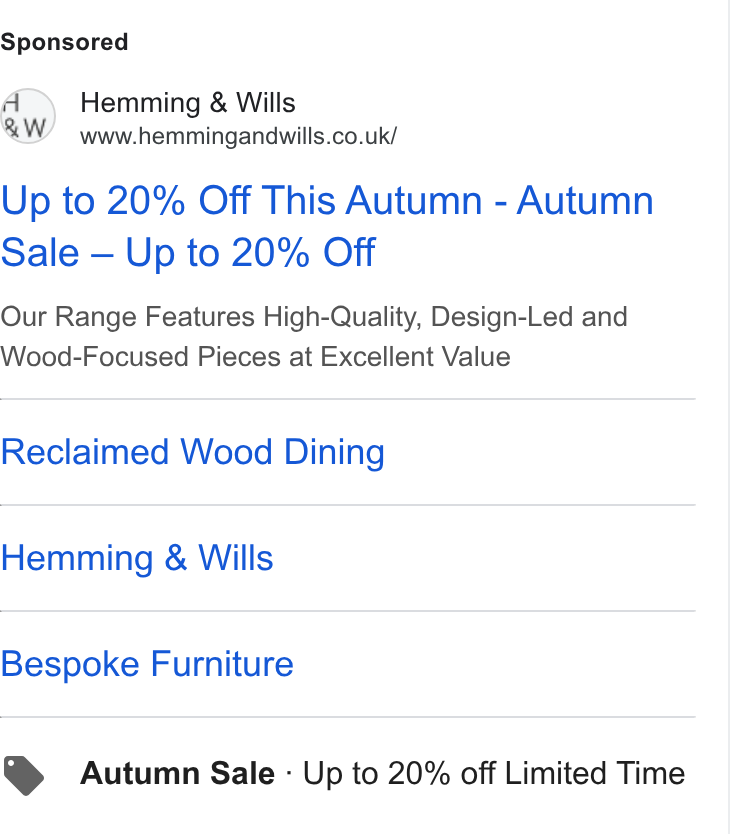Screen dimensions: 730x834
Task: Click the 'Excellent Value' words in description
Action: [x=416, y=356]
